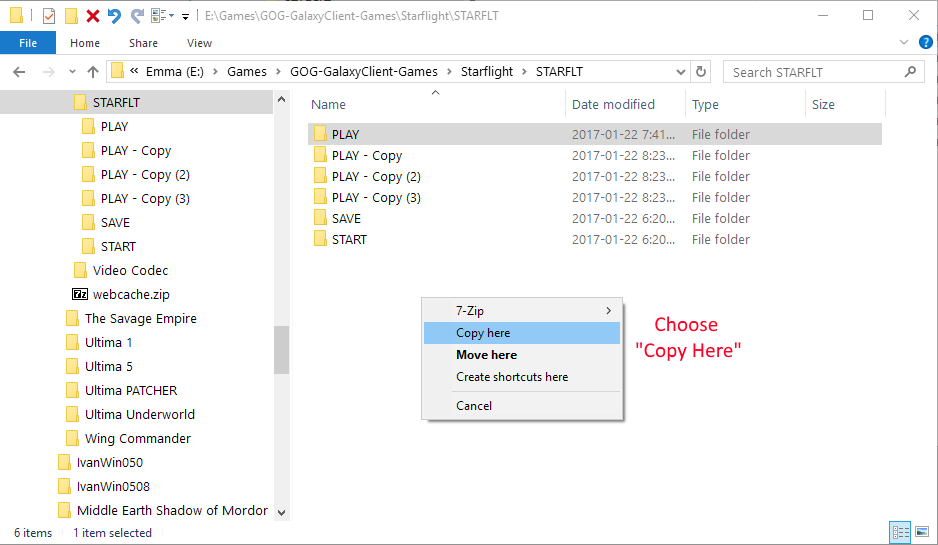Go up one folder with Up arrow
This screenshot has height=545, width=938.
point(93,72)
